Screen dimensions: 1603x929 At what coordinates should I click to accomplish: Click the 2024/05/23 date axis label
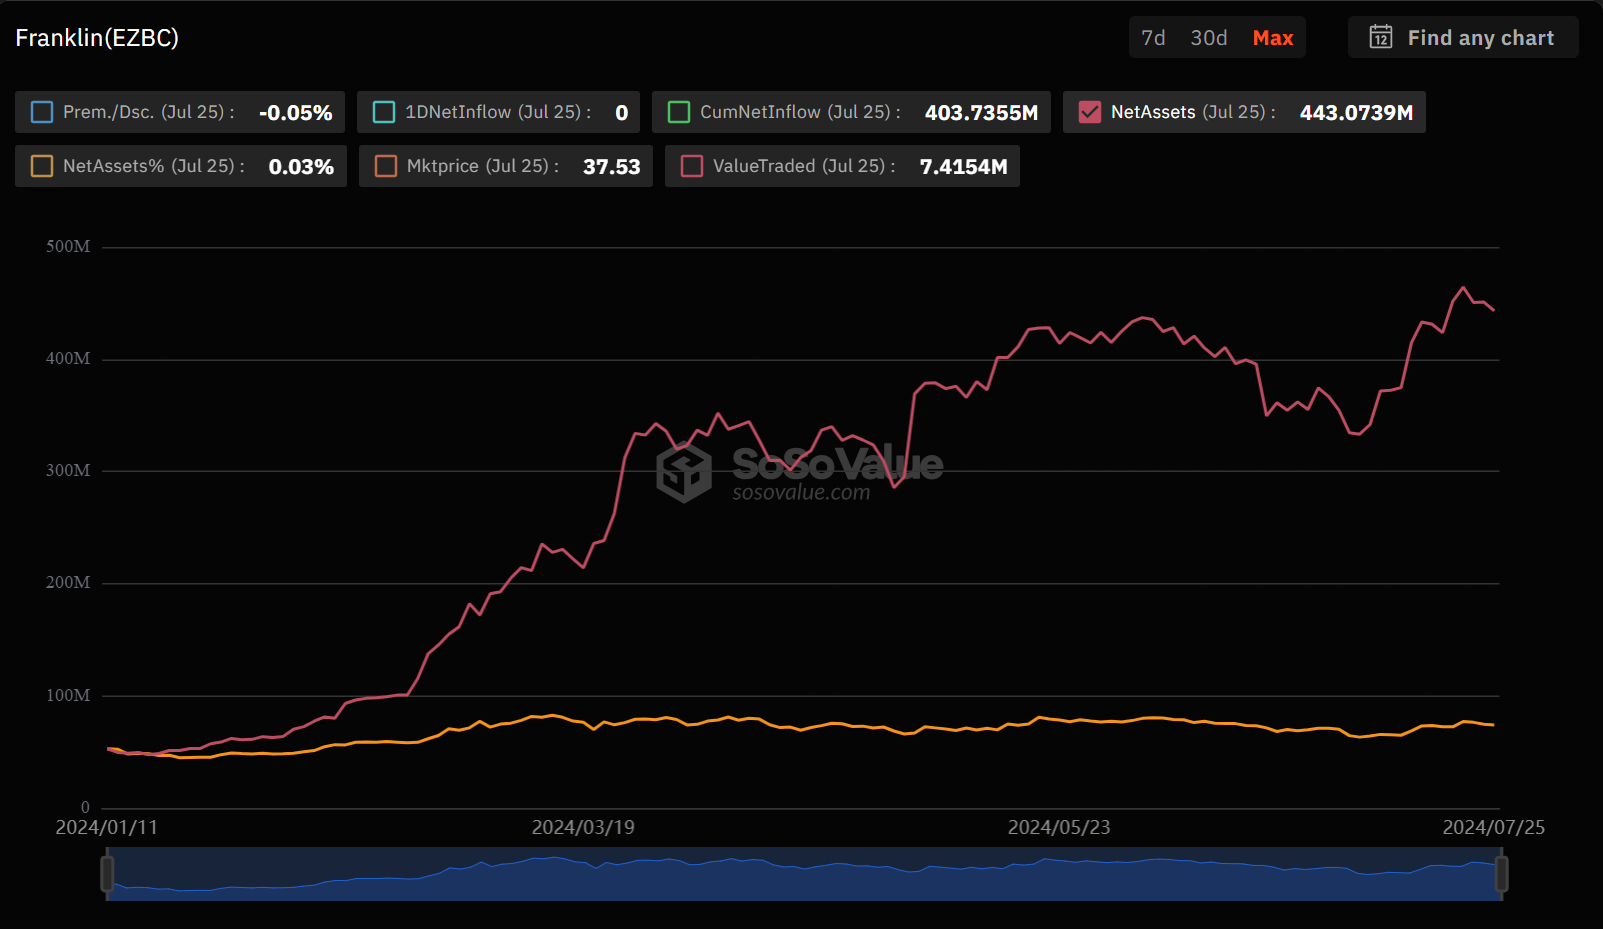1059,827
